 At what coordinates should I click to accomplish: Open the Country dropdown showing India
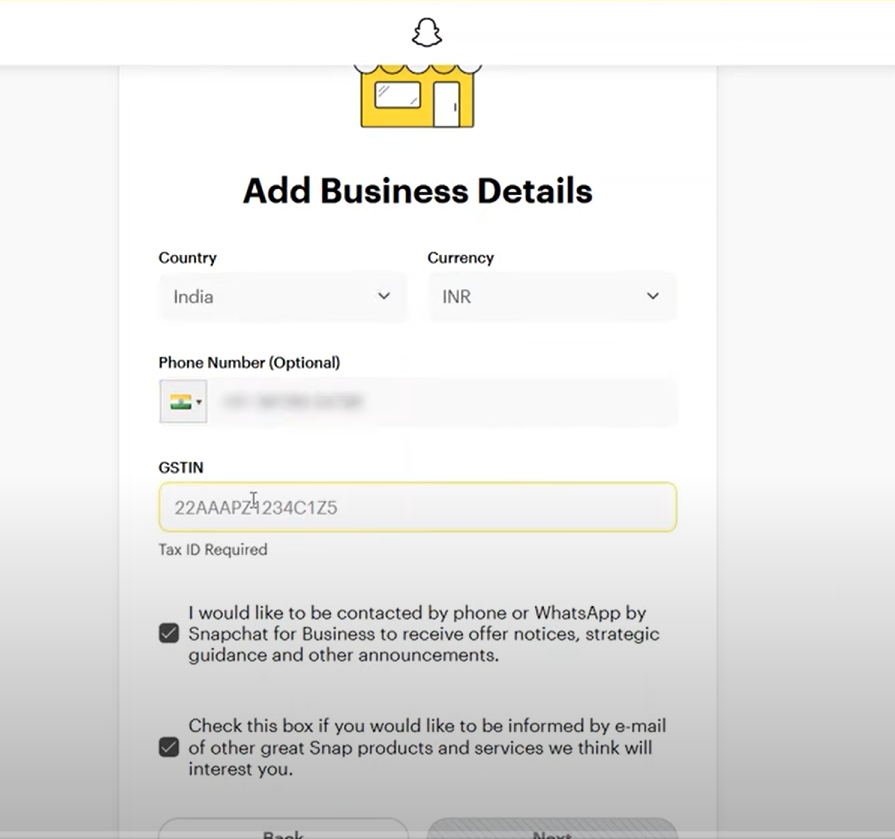pos(283,297)
